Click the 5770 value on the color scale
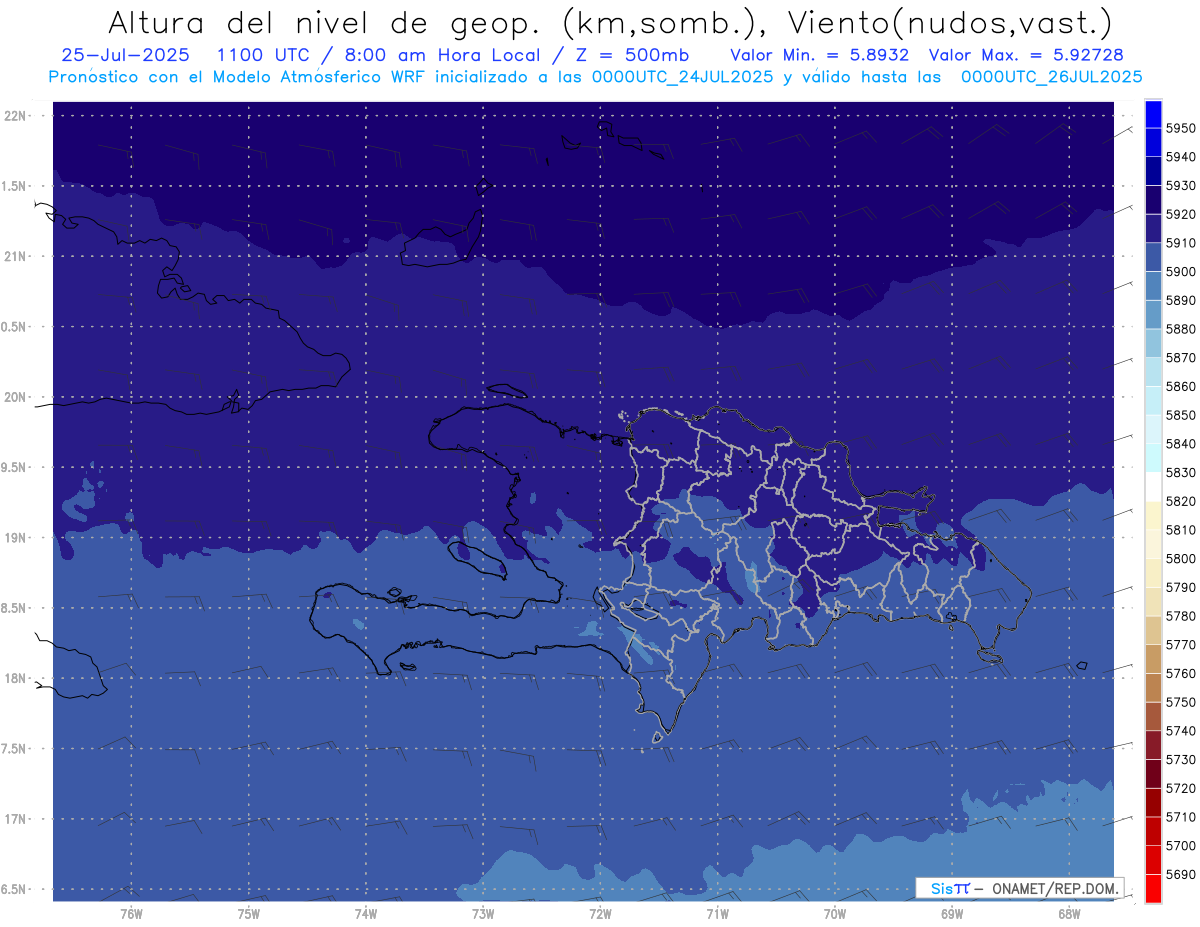The image size is (1200, 927). (x=1181, y=645)
